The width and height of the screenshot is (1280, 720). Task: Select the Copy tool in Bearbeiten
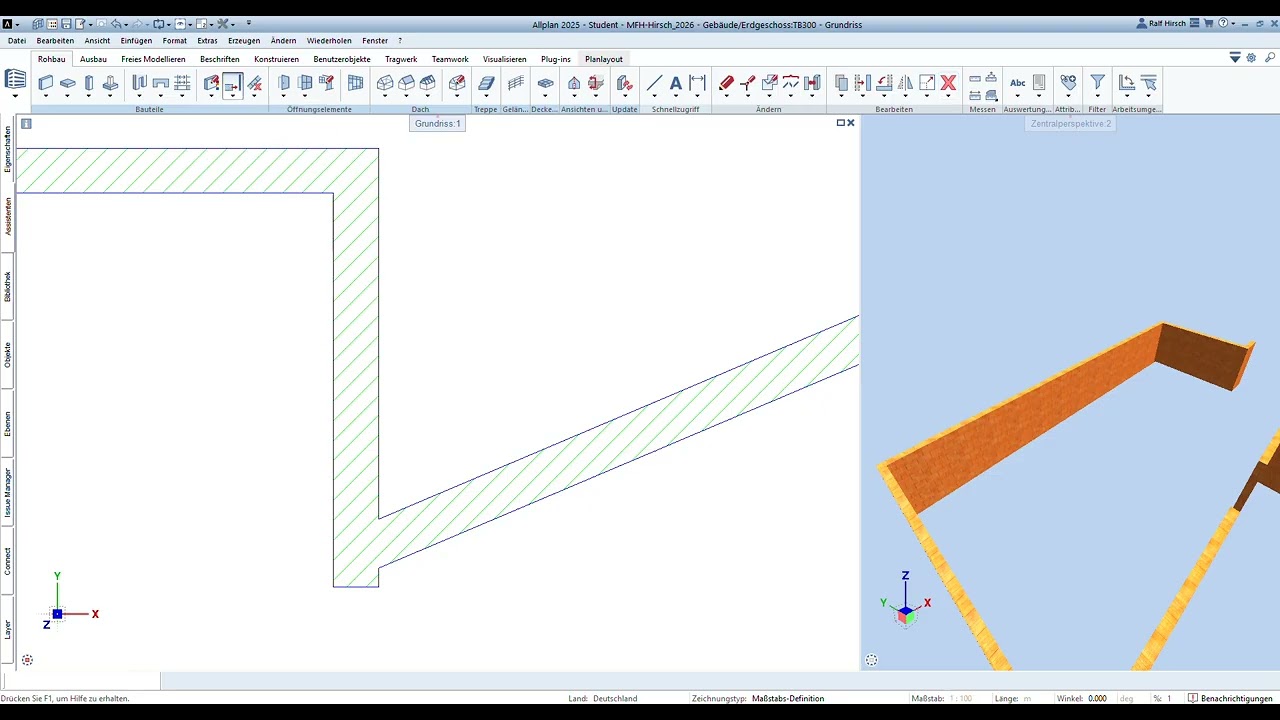(x=841, y=83)
